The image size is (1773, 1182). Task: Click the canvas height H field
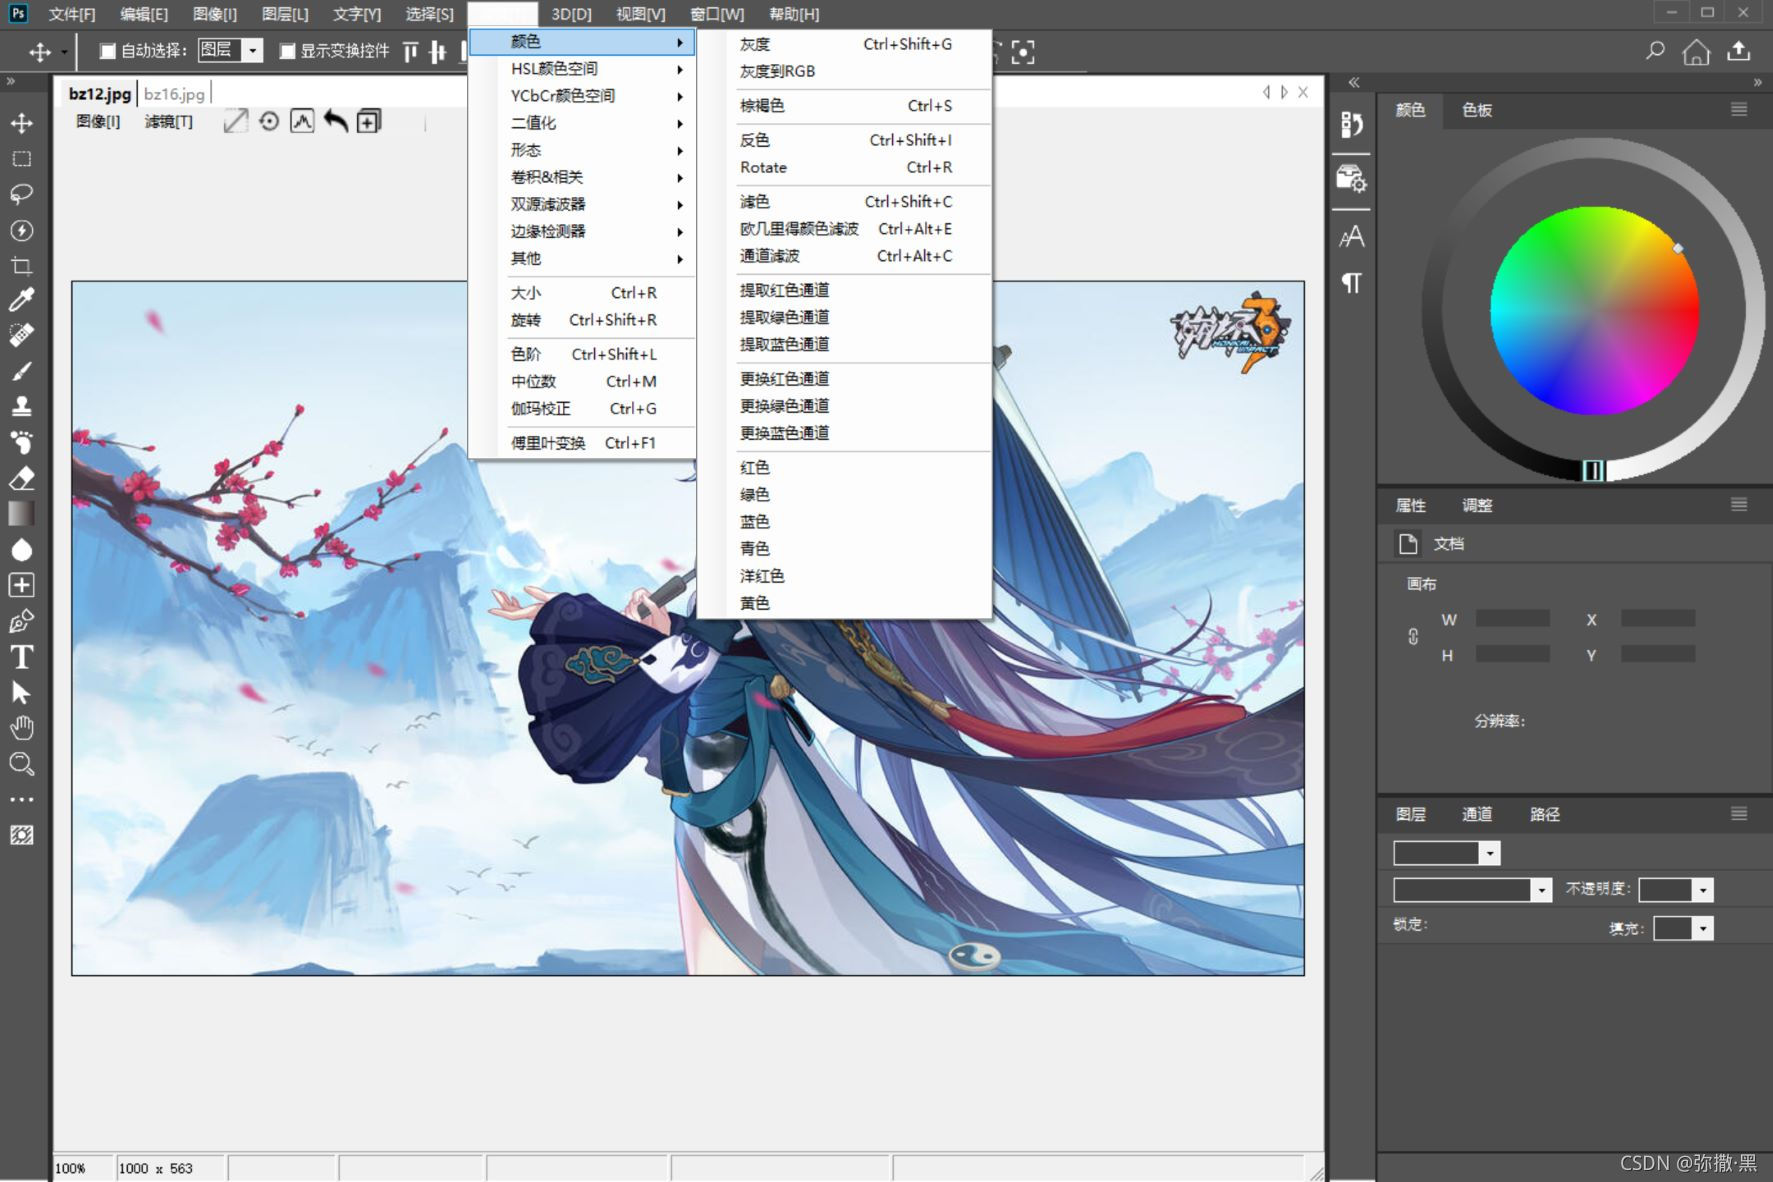click(1512, 654)
